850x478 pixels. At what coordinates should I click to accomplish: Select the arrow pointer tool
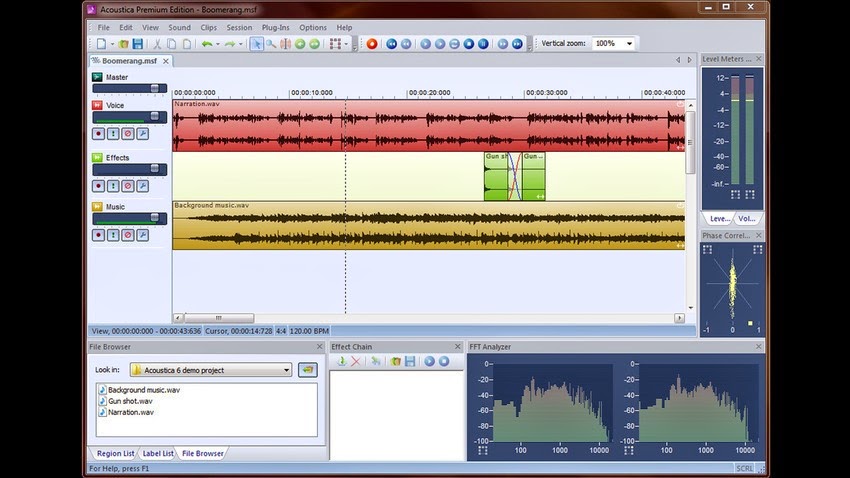256,44
